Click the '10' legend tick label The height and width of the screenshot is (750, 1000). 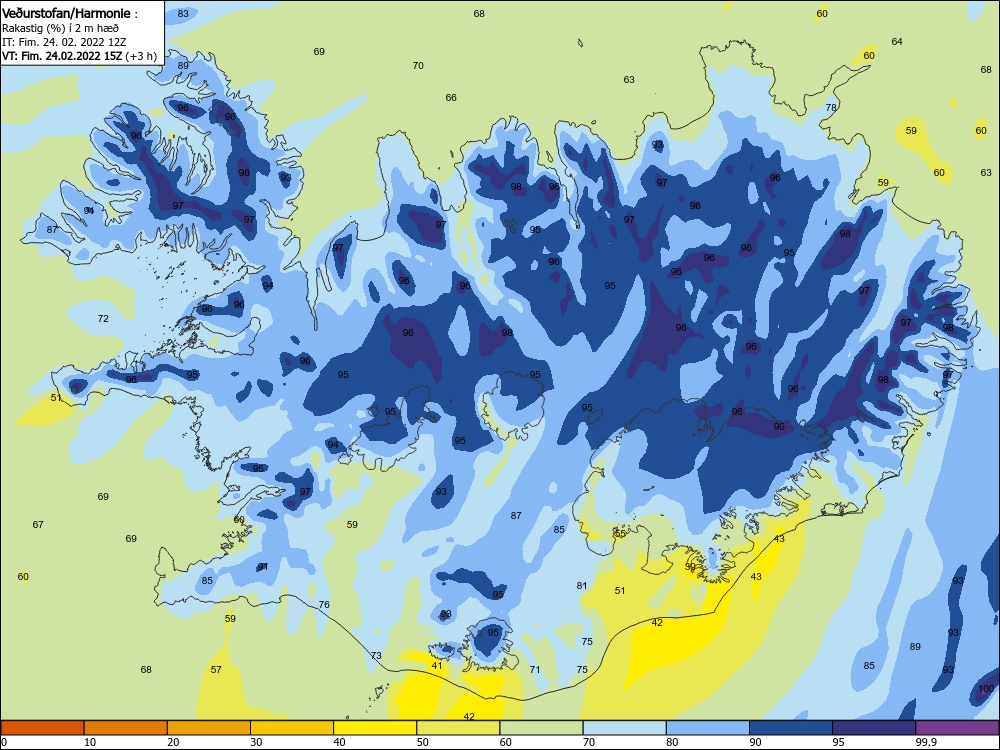click(x=90, y=742)
